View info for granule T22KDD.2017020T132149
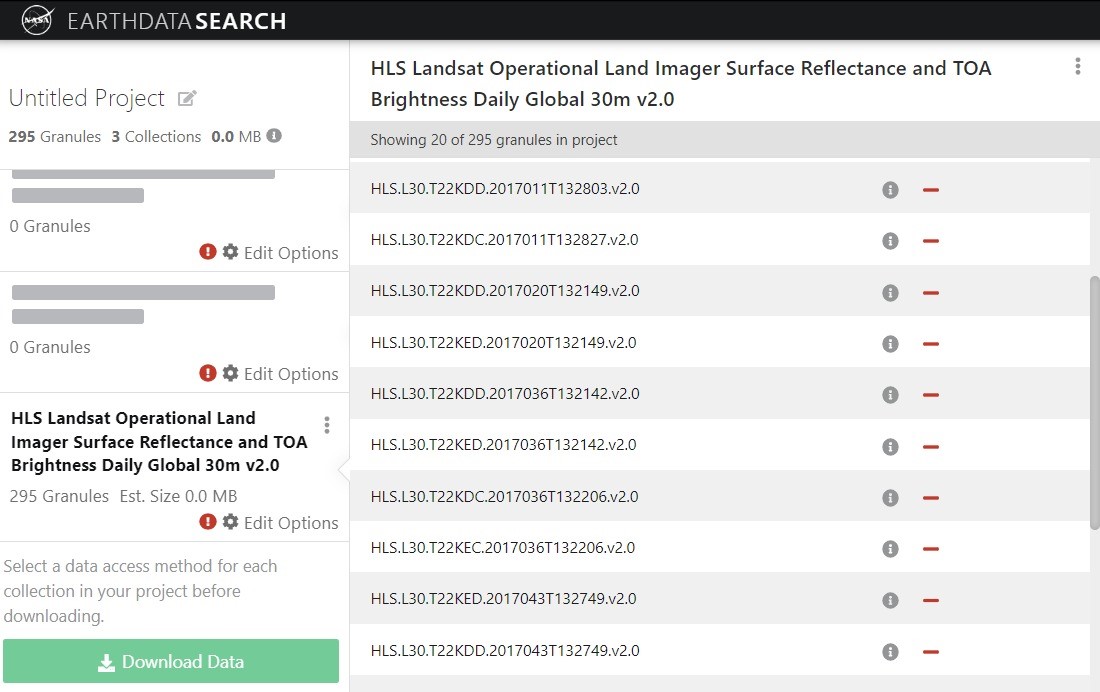The image size is (1100, 692). [890, 293]
